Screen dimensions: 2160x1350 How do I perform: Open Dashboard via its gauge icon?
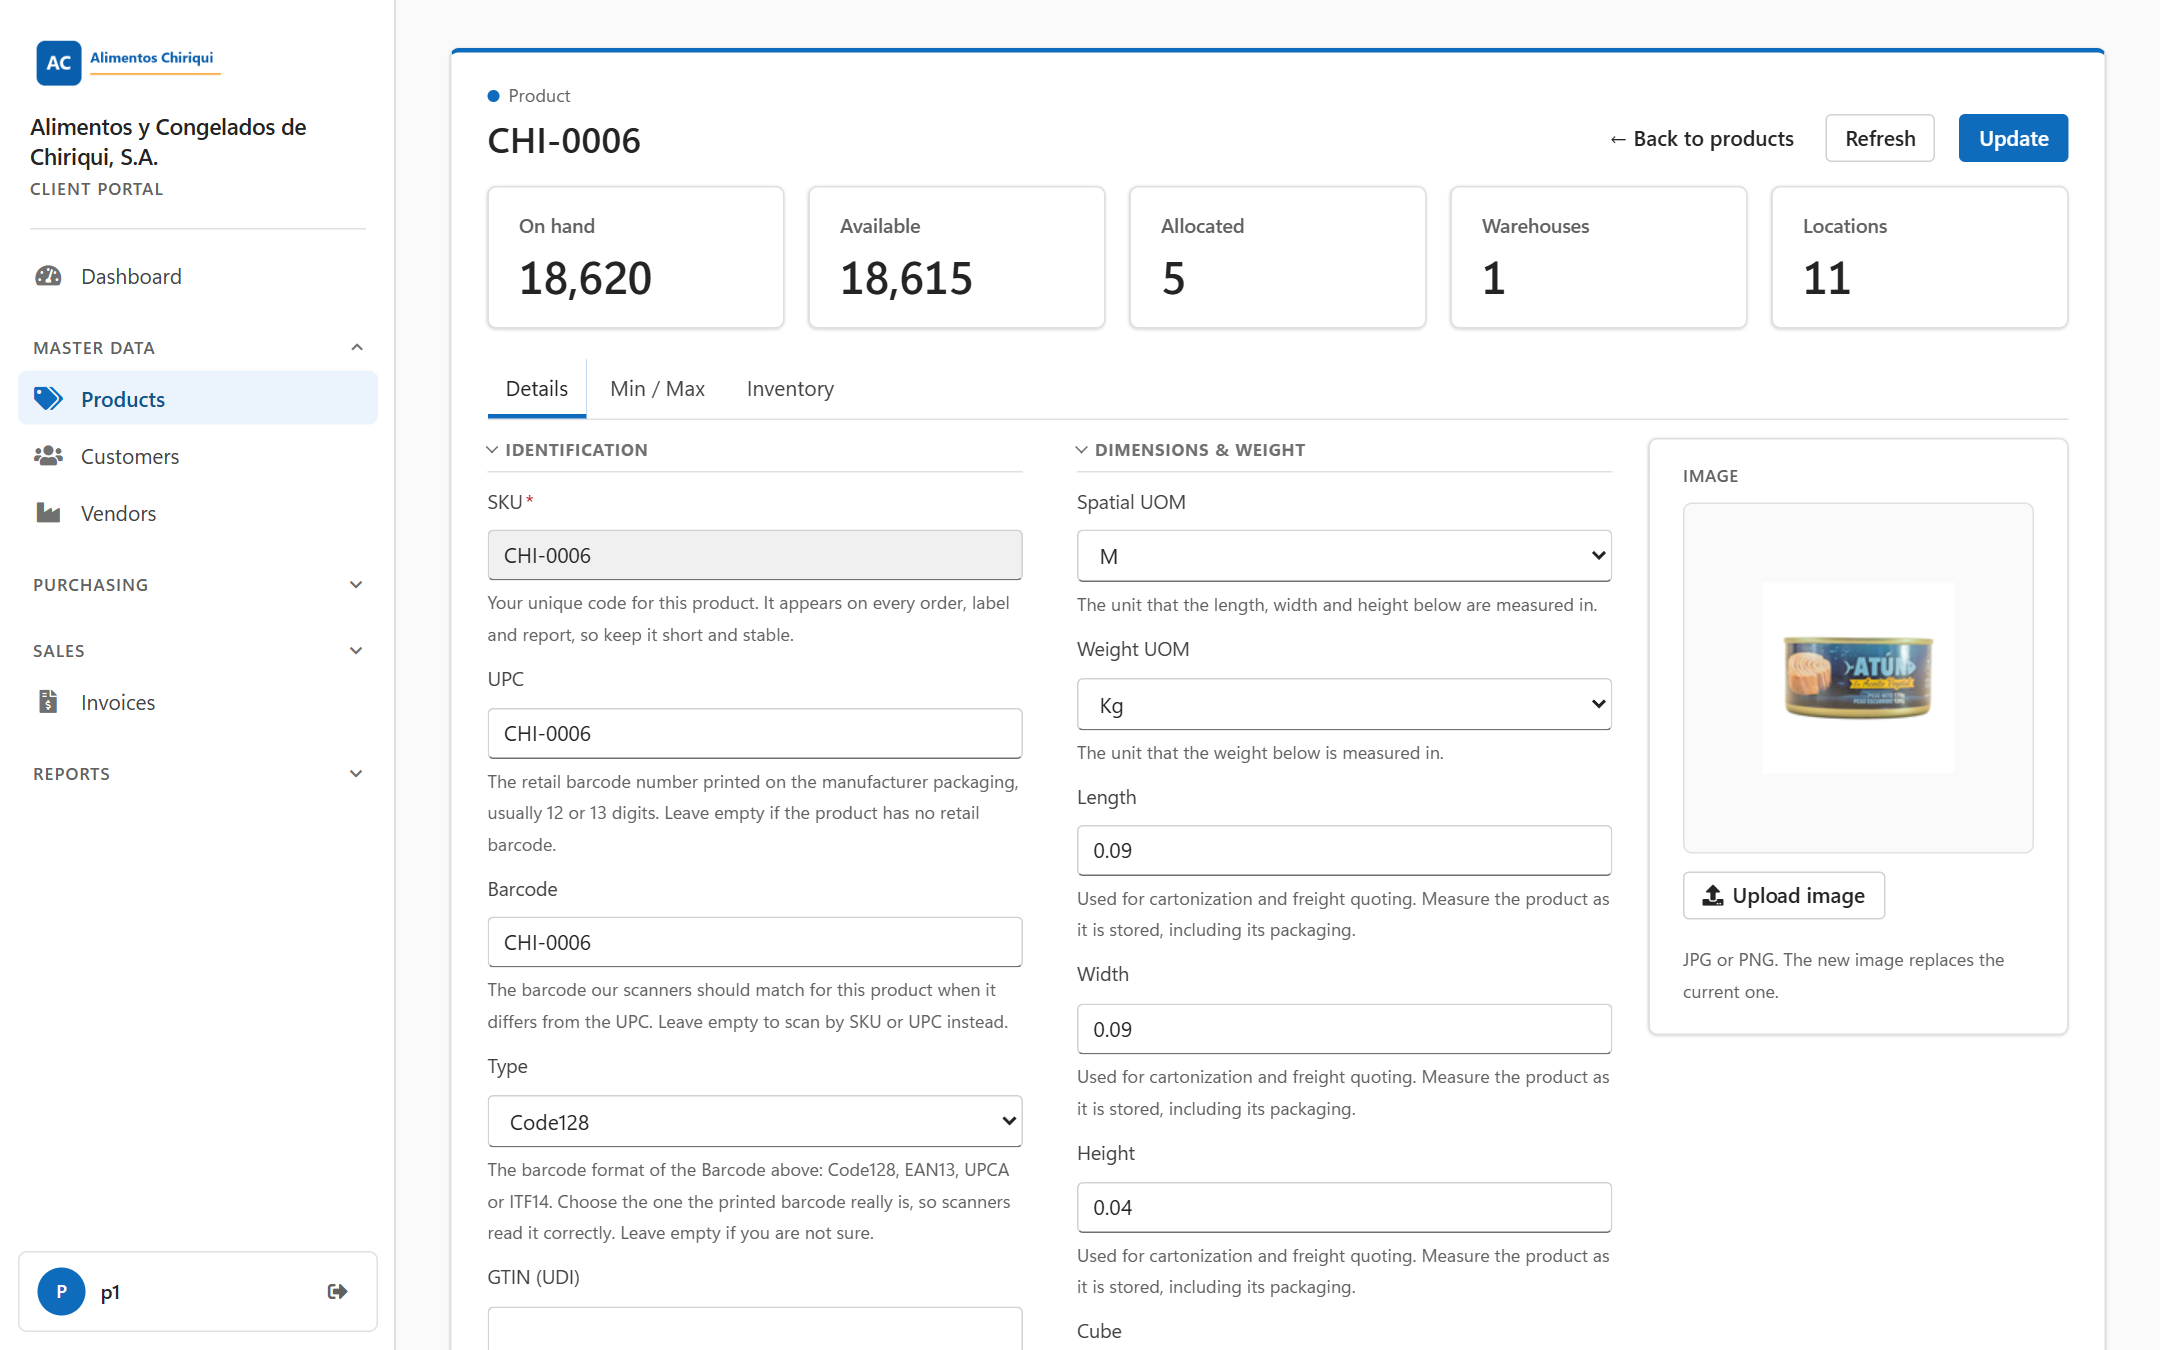point(48,276)
